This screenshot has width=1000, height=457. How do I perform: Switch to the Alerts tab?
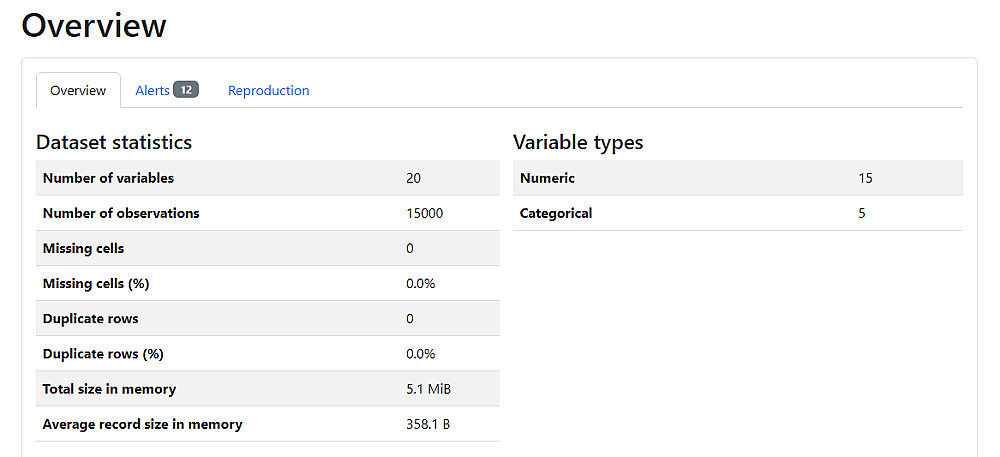(x=152, y=90)
